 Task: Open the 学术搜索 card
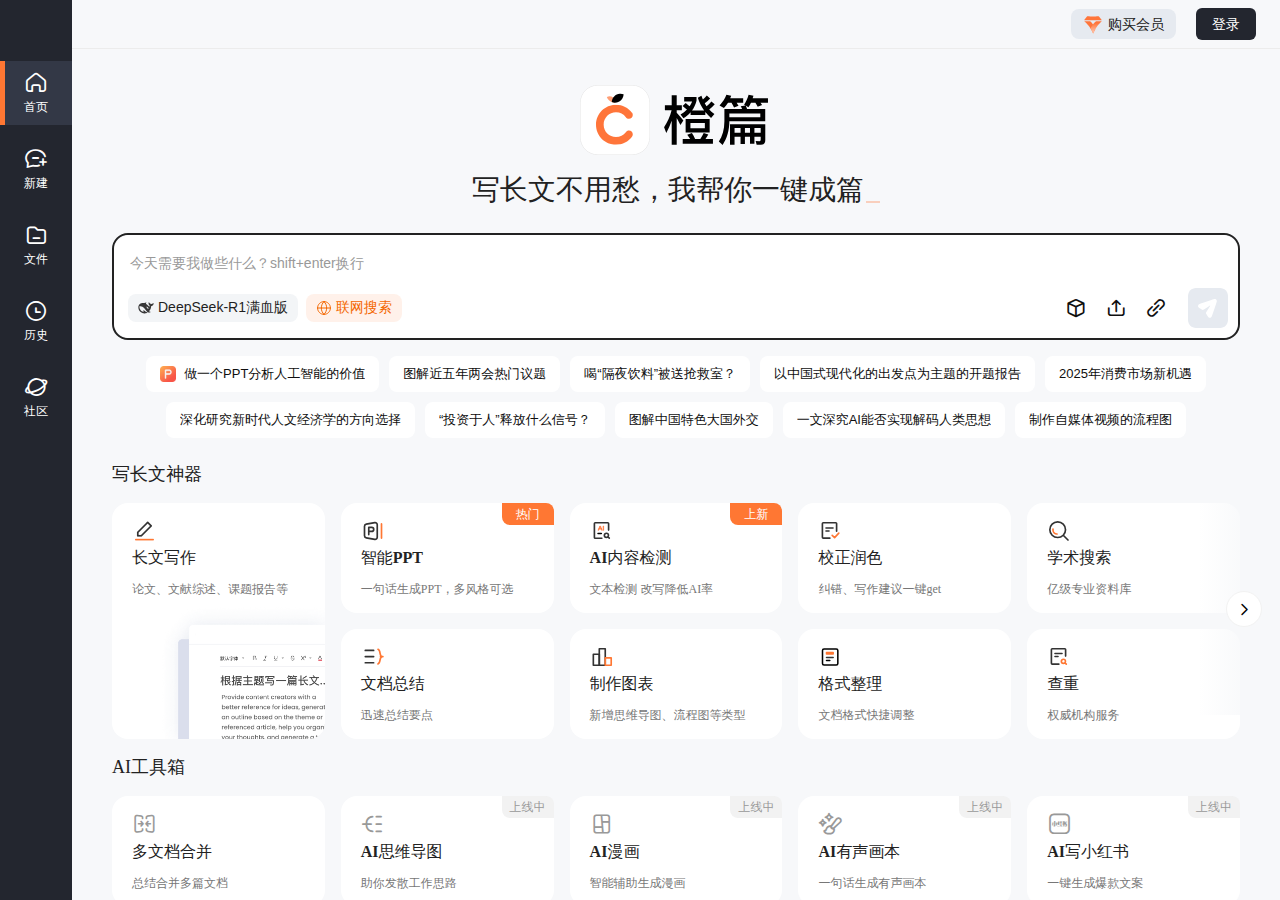click(x=1133, y=558)
